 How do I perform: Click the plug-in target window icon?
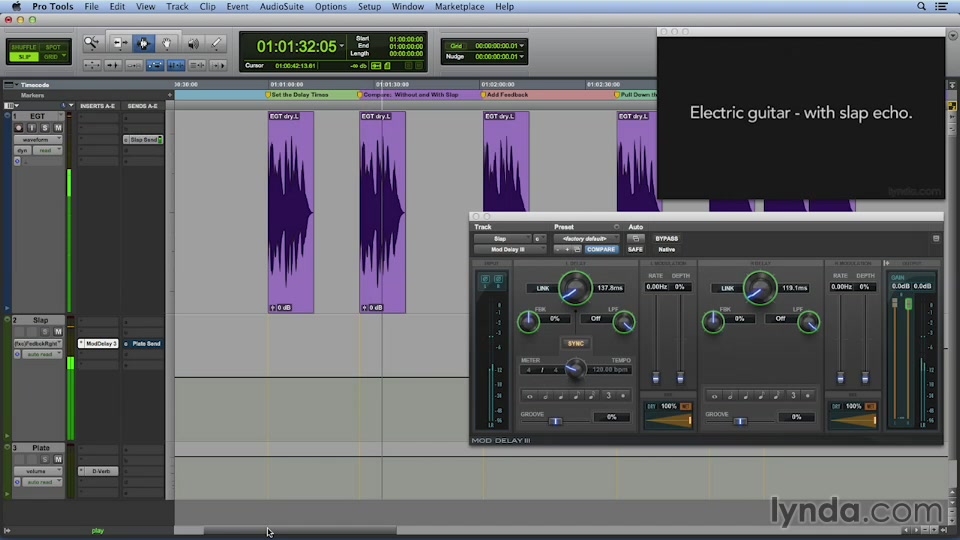tap(936, 239)
